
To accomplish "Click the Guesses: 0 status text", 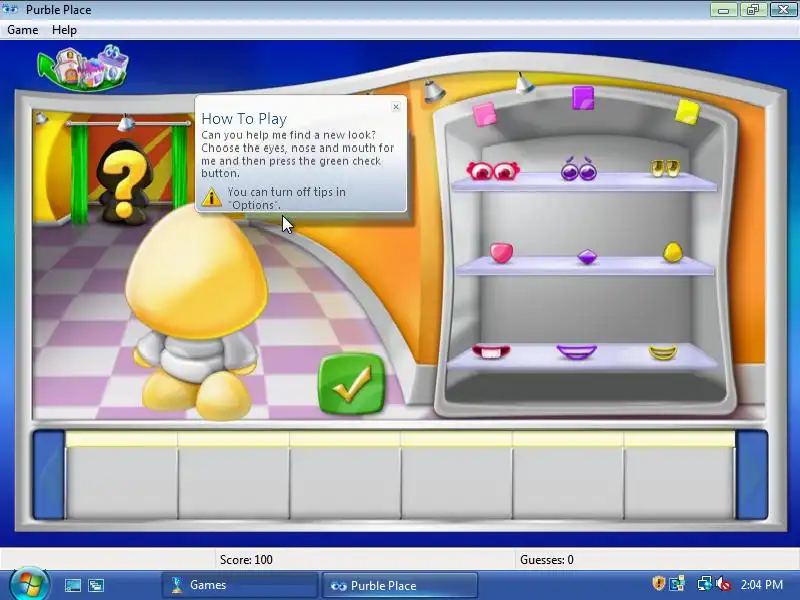I will pos(546,560).
